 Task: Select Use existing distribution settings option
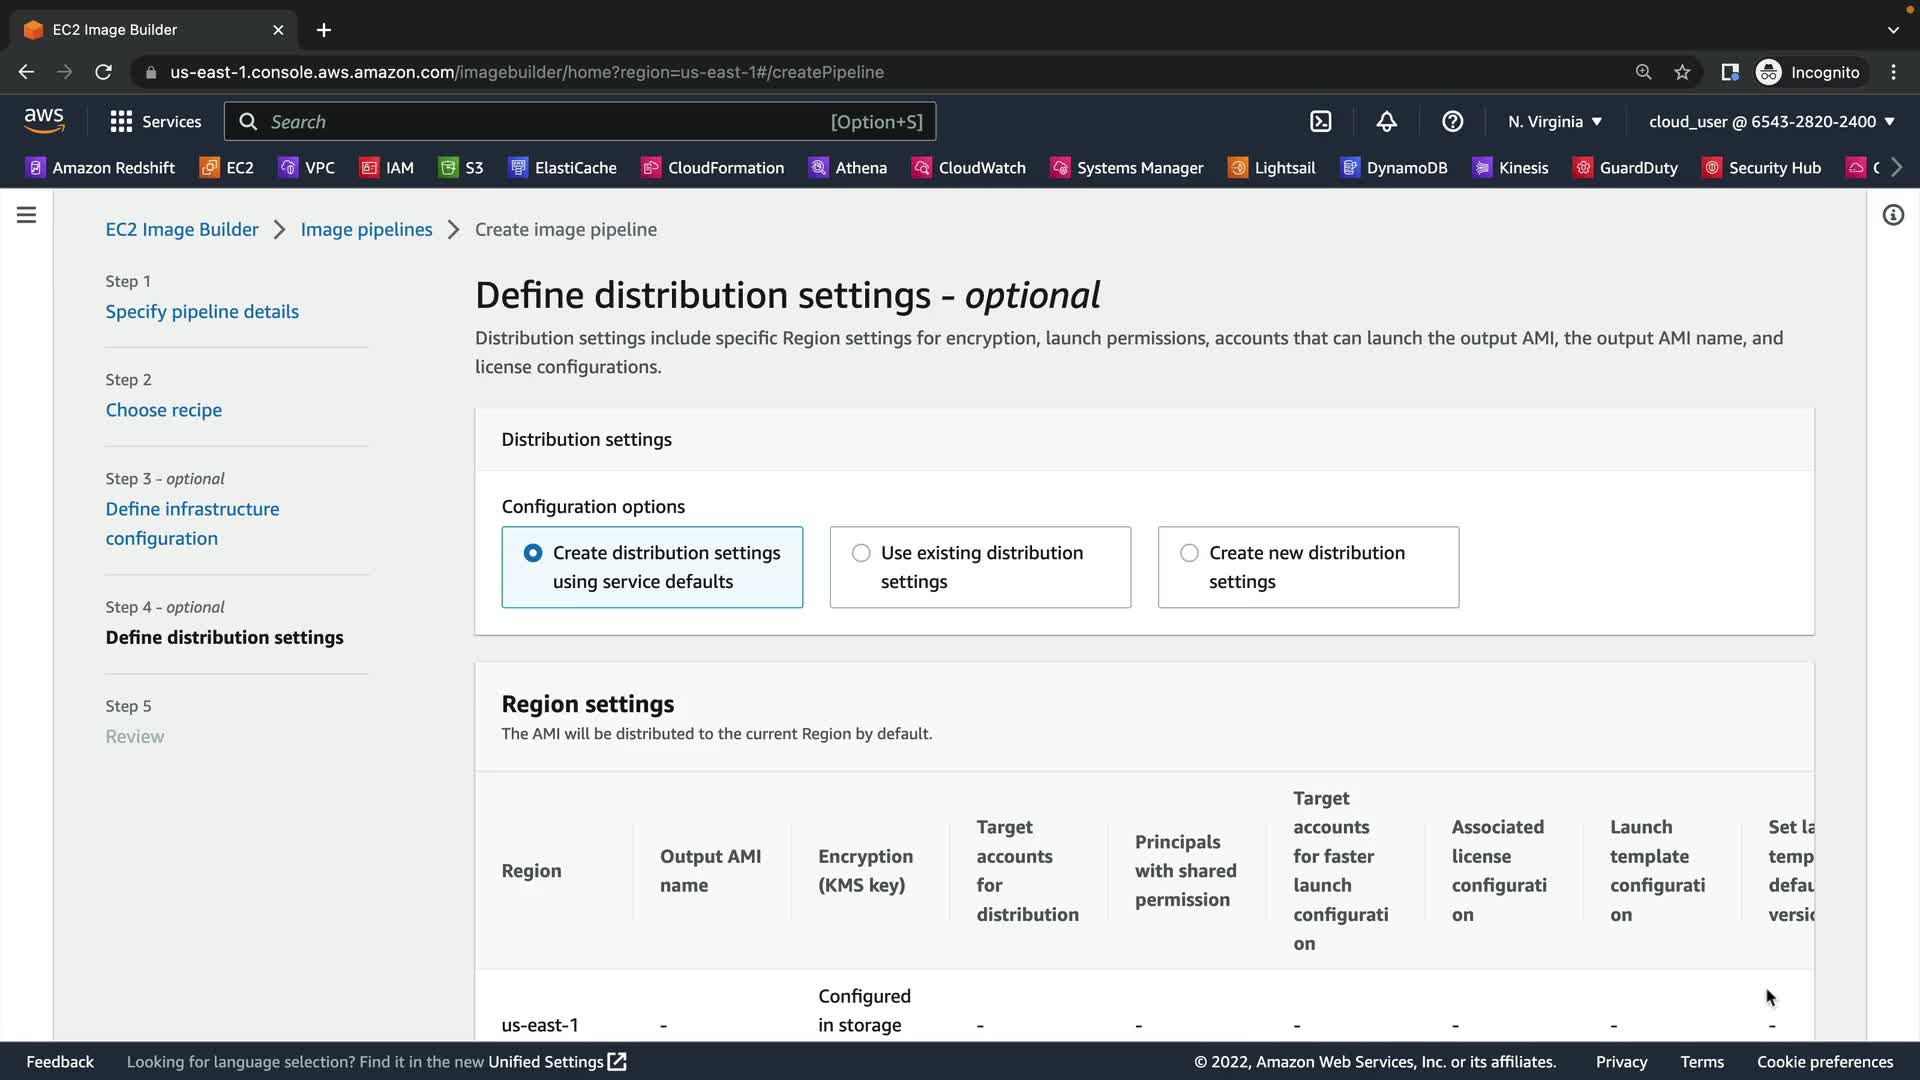point(861,553)
